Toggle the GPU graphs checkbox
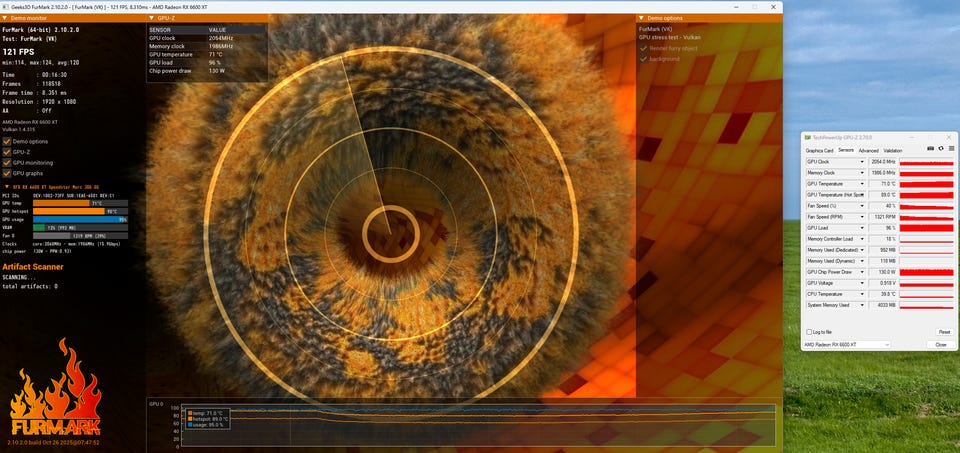 tap(7, 173)
